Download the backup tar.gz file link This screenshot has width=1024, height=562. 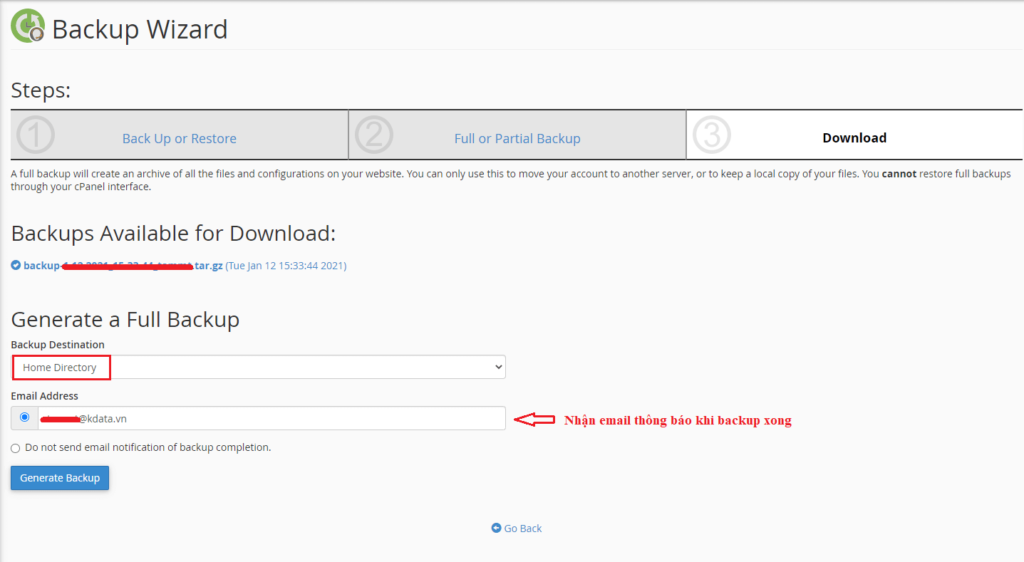pyautogui.click(x=123, y=266)
